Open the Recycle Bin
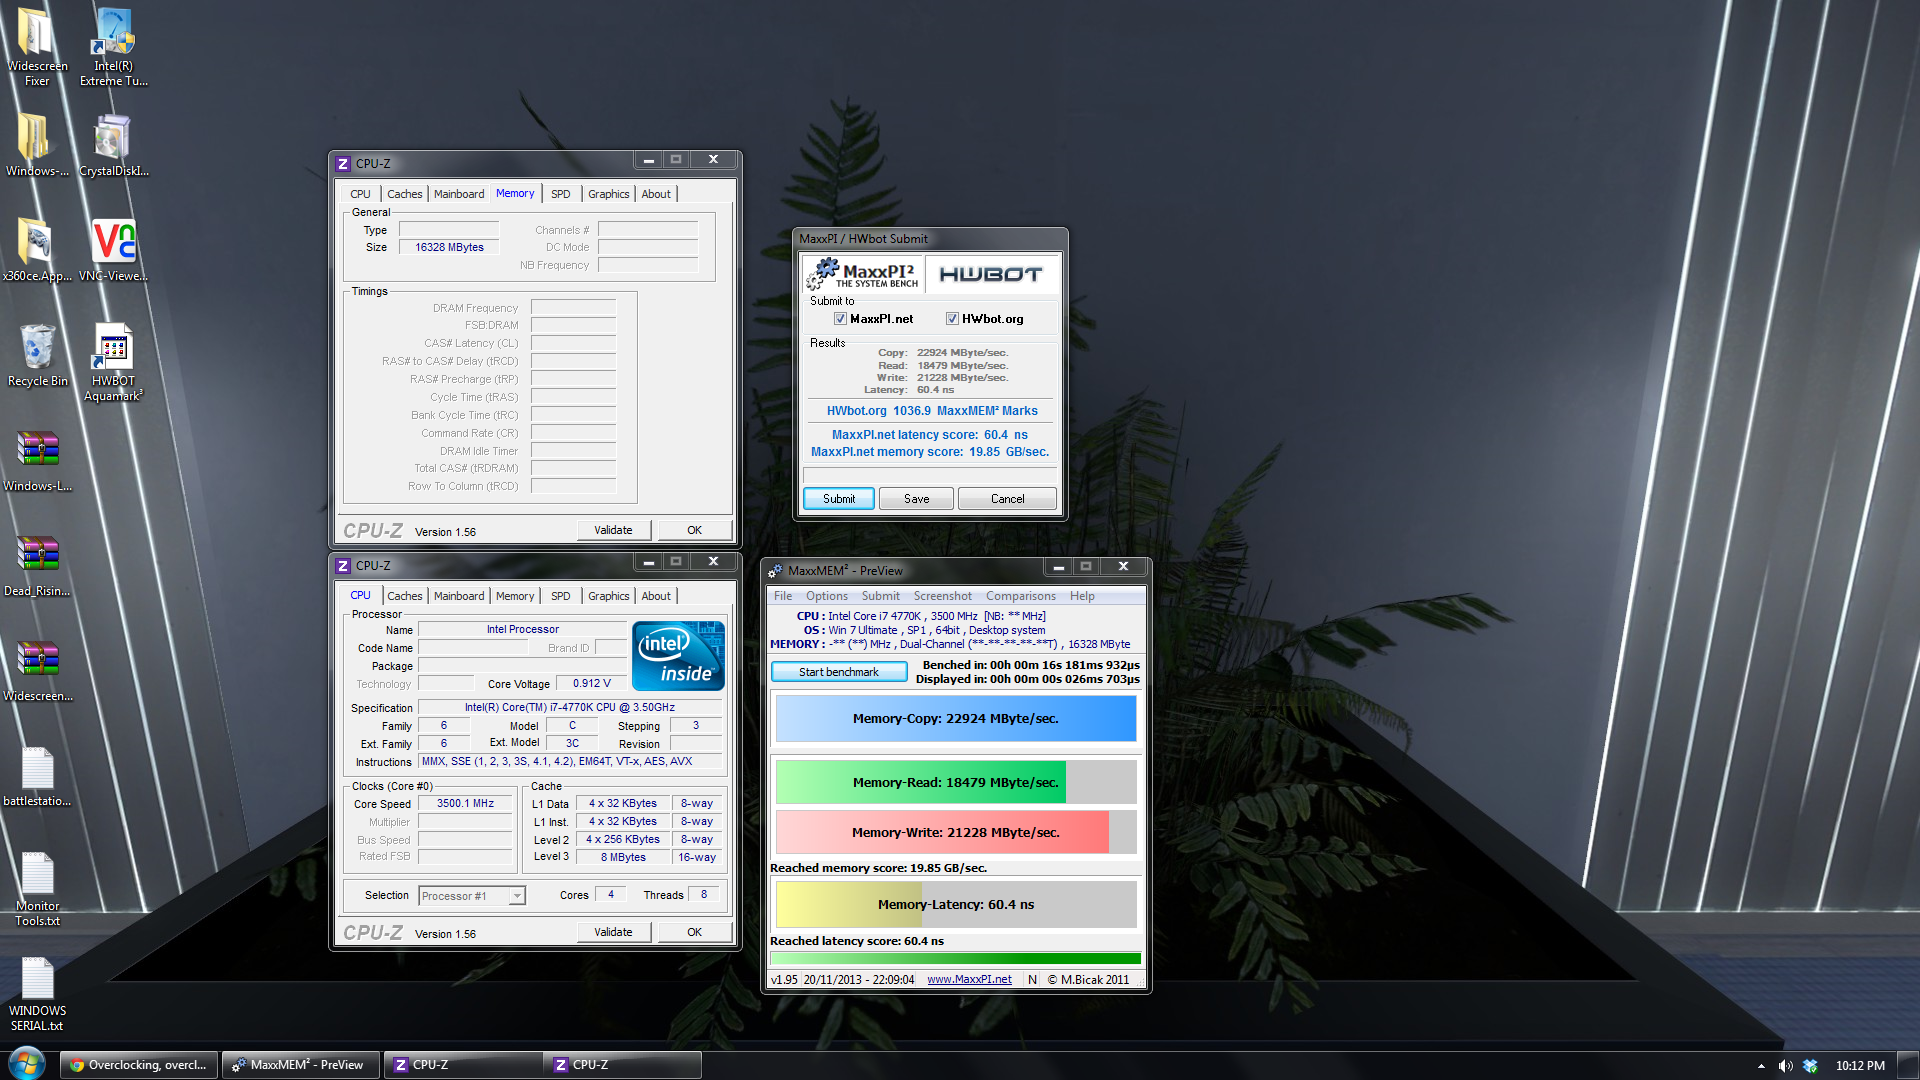1920x1080 pixels. click(37, 355)
